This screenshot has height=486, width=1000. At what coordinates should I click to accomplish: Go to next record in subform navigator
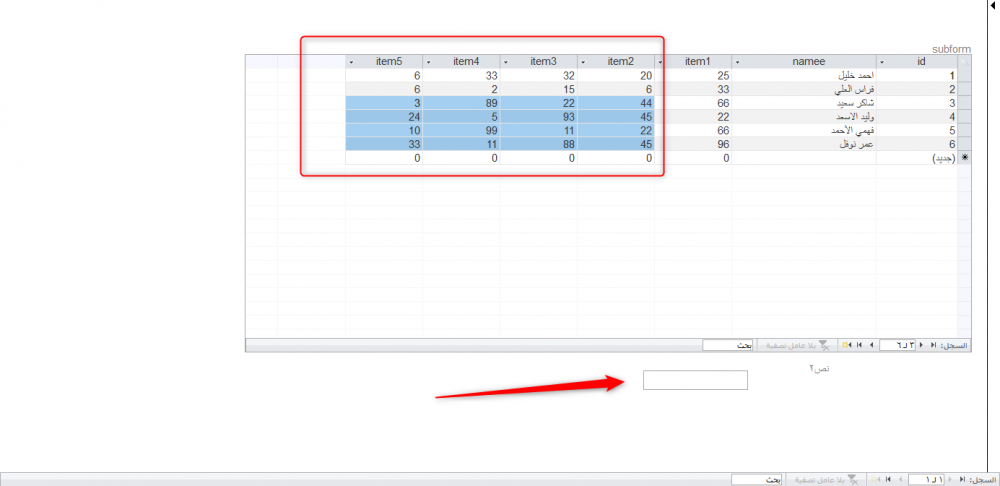[870, 345]
